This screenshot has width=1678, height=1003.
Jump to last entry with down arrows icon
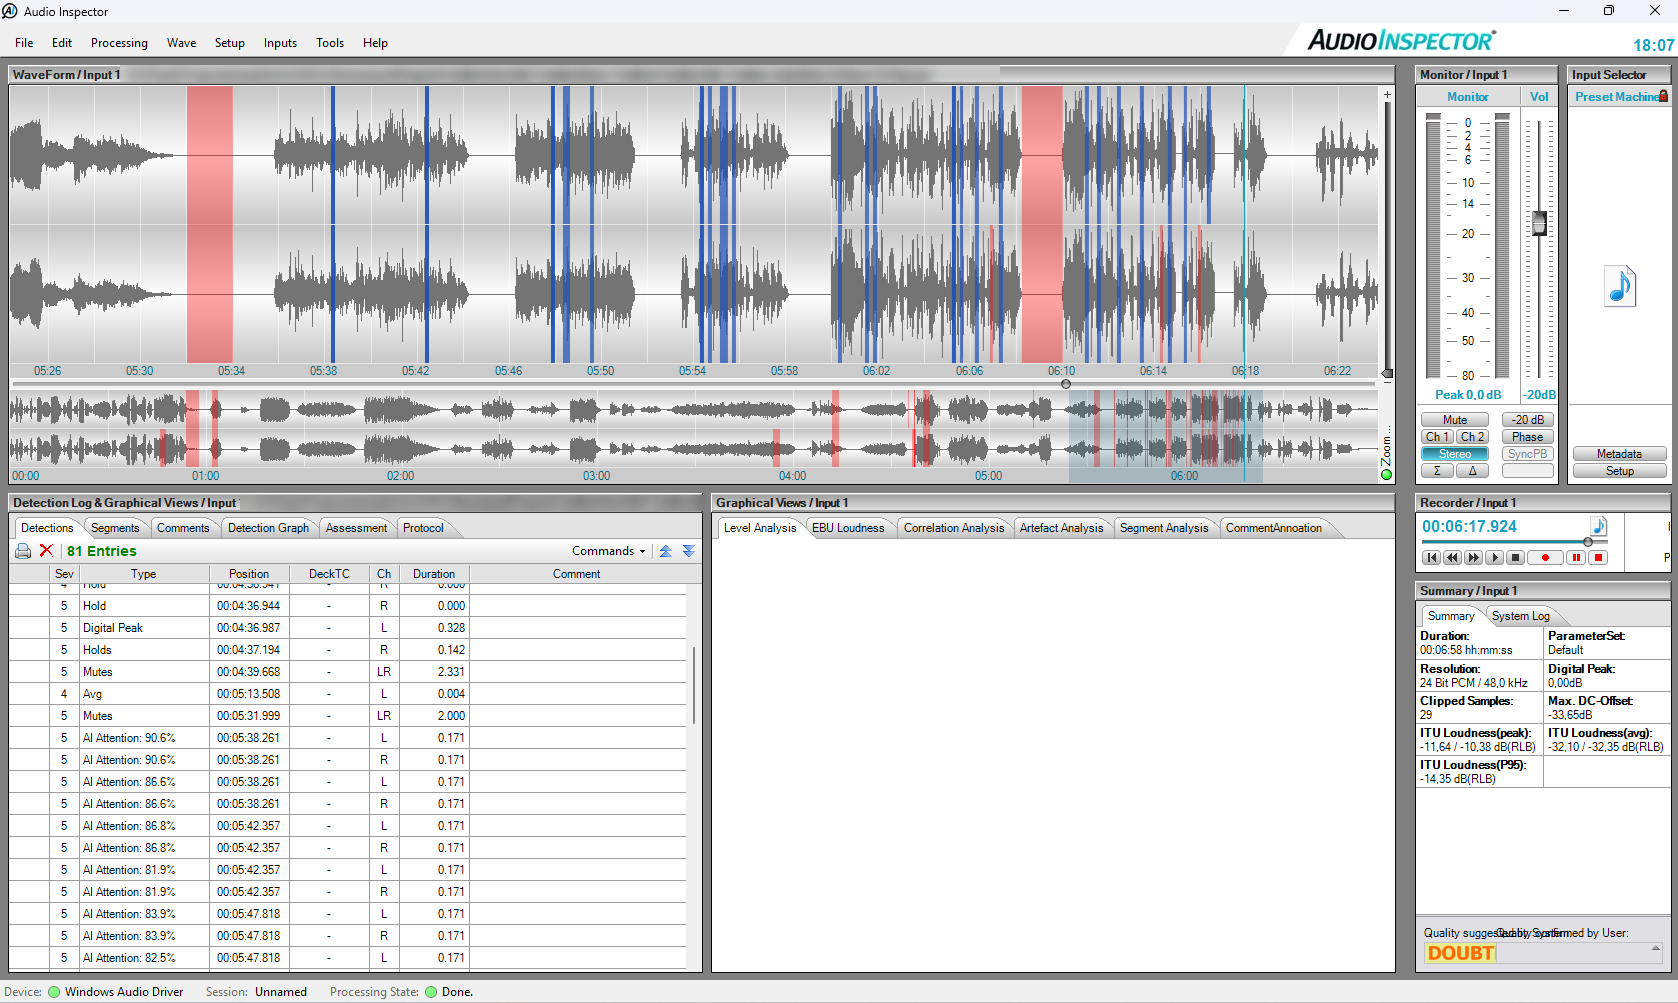[x=689, y=551]
